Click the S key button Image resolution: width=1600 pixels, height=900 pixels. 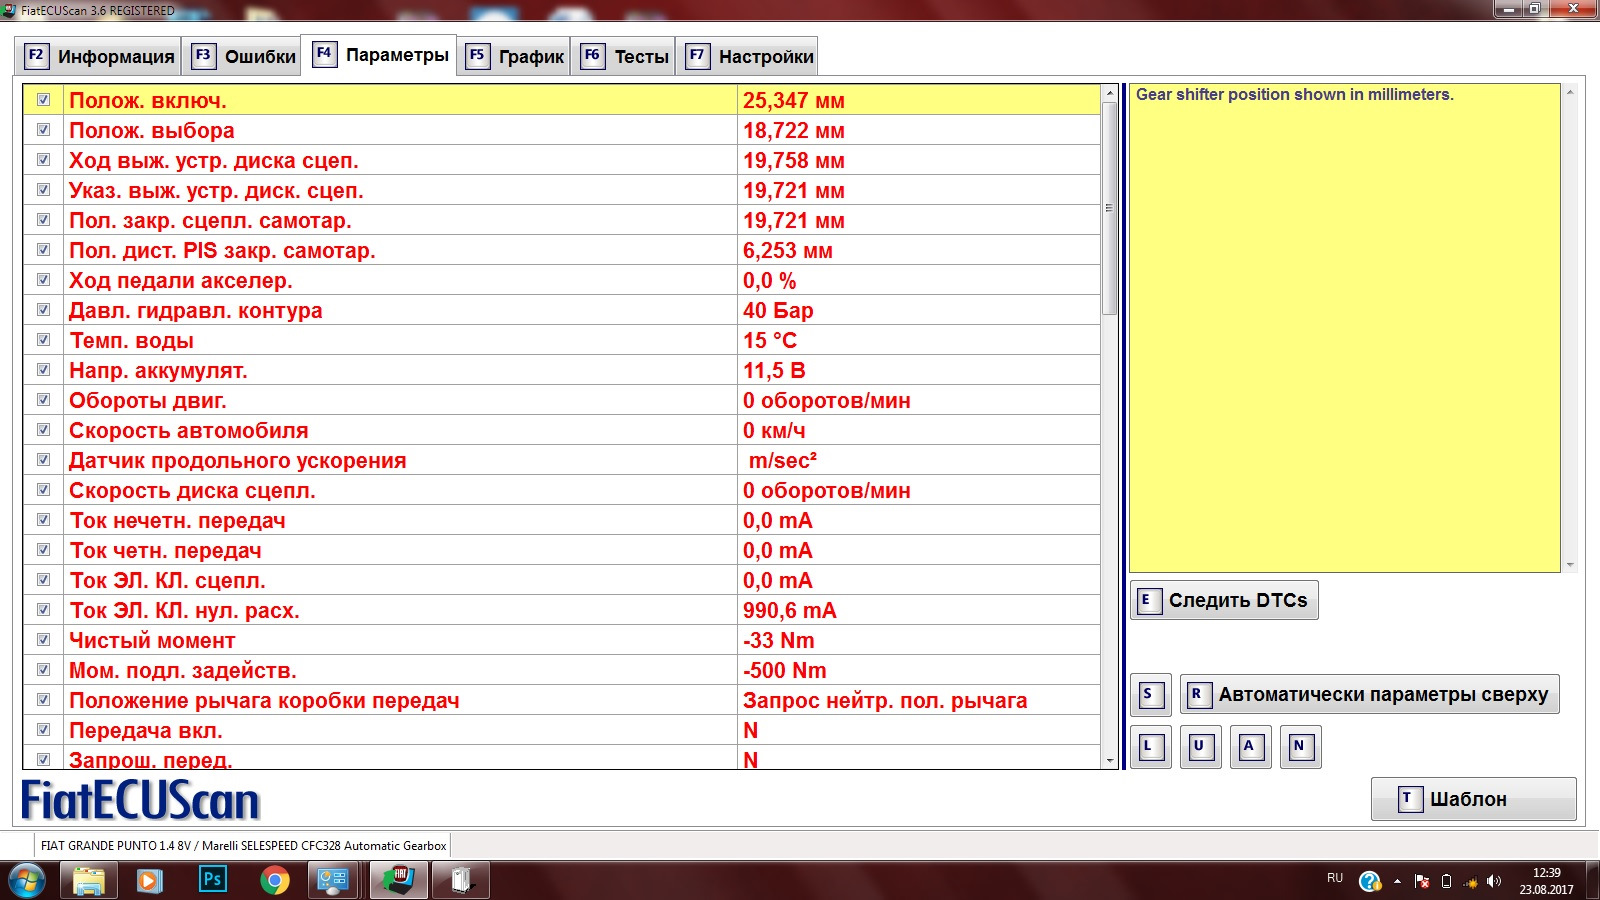(x=1151, y=694)
